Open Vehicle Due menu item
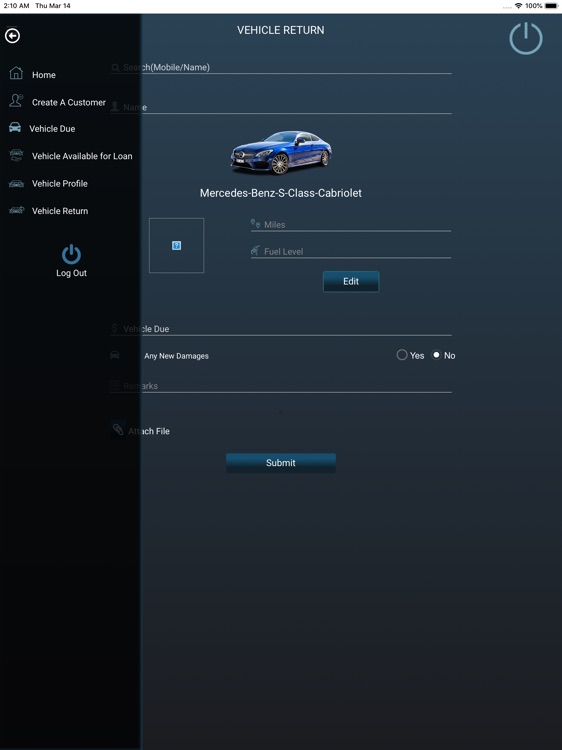The height and width of the screenshot is (750, 562). [52, 129]
